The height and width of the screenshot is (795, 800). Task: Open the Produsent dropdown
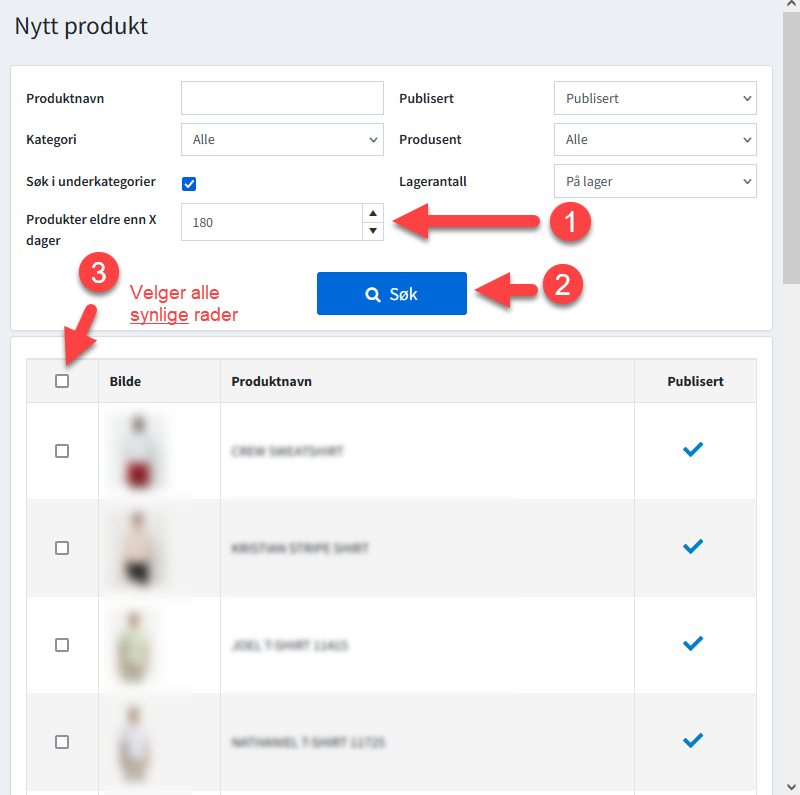655,140
